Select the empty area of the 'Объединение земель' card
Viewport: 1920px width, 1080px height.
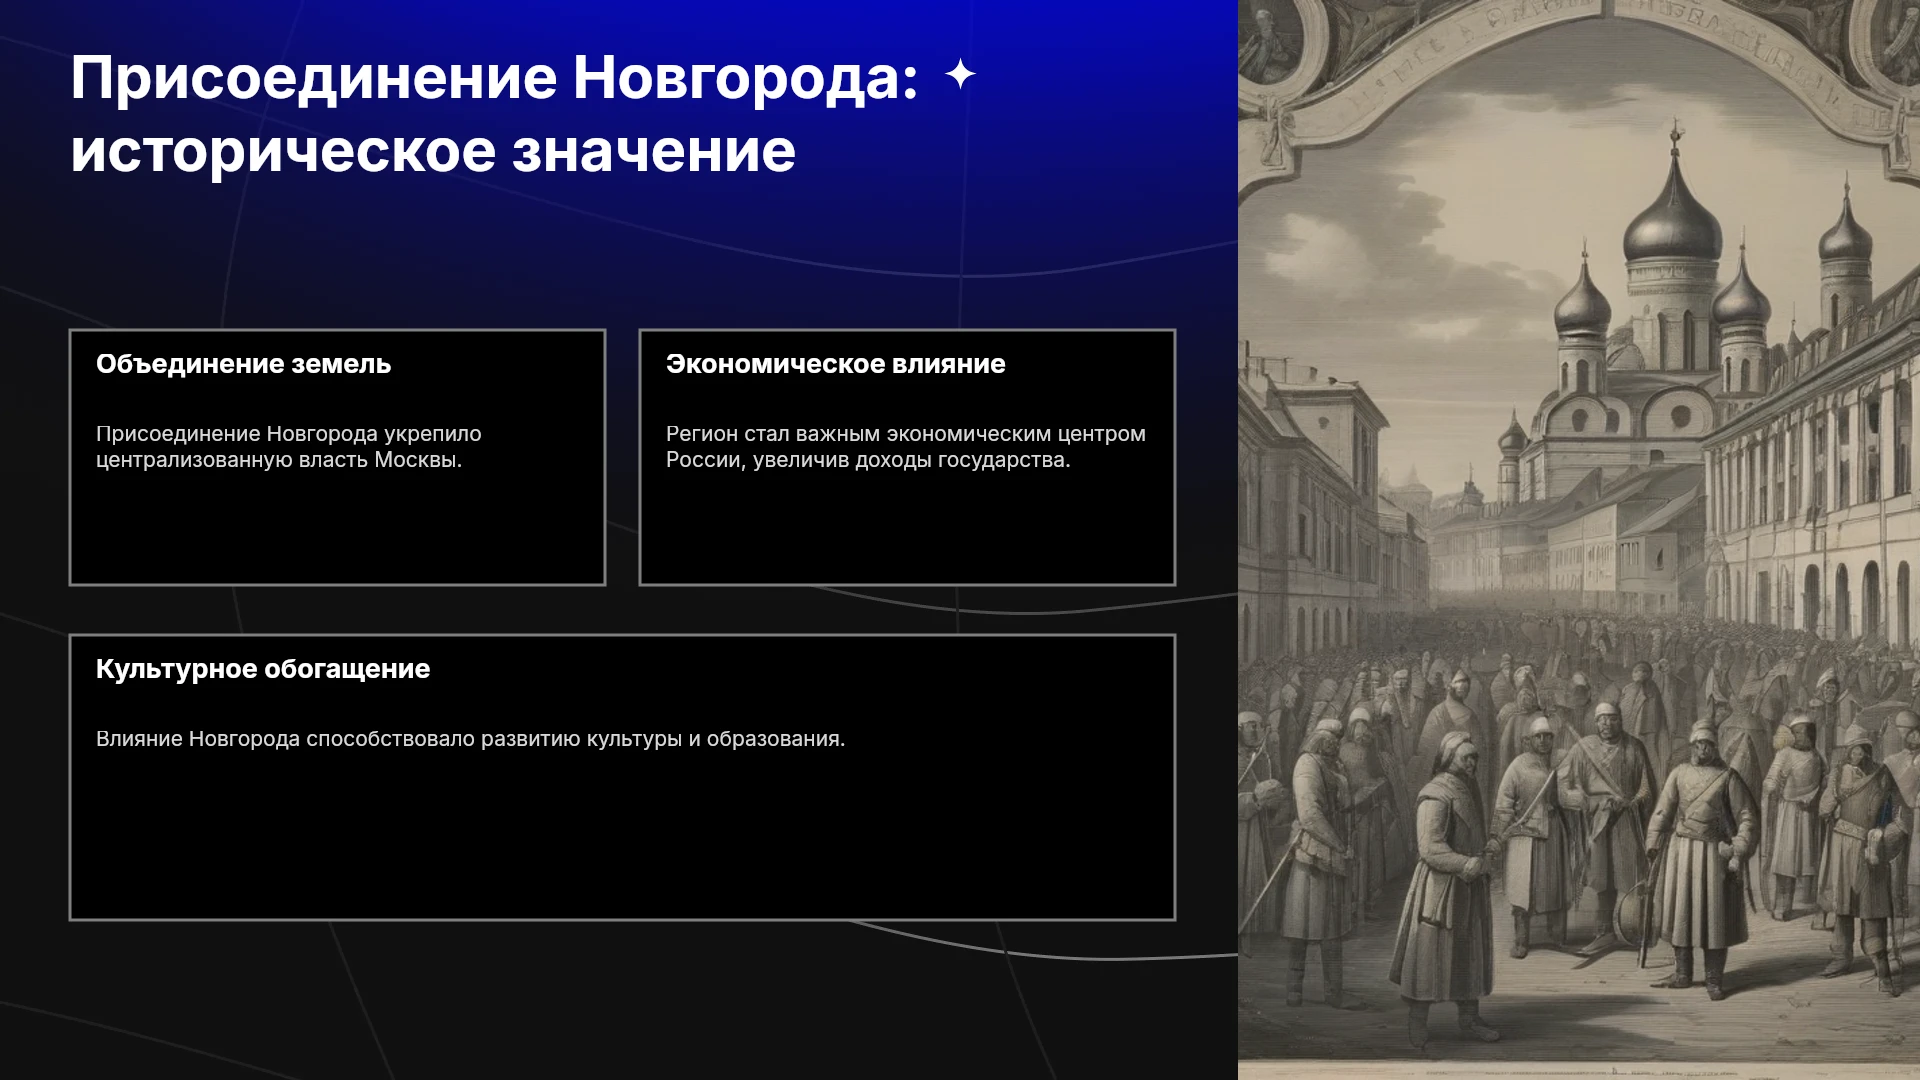[337, 528]
